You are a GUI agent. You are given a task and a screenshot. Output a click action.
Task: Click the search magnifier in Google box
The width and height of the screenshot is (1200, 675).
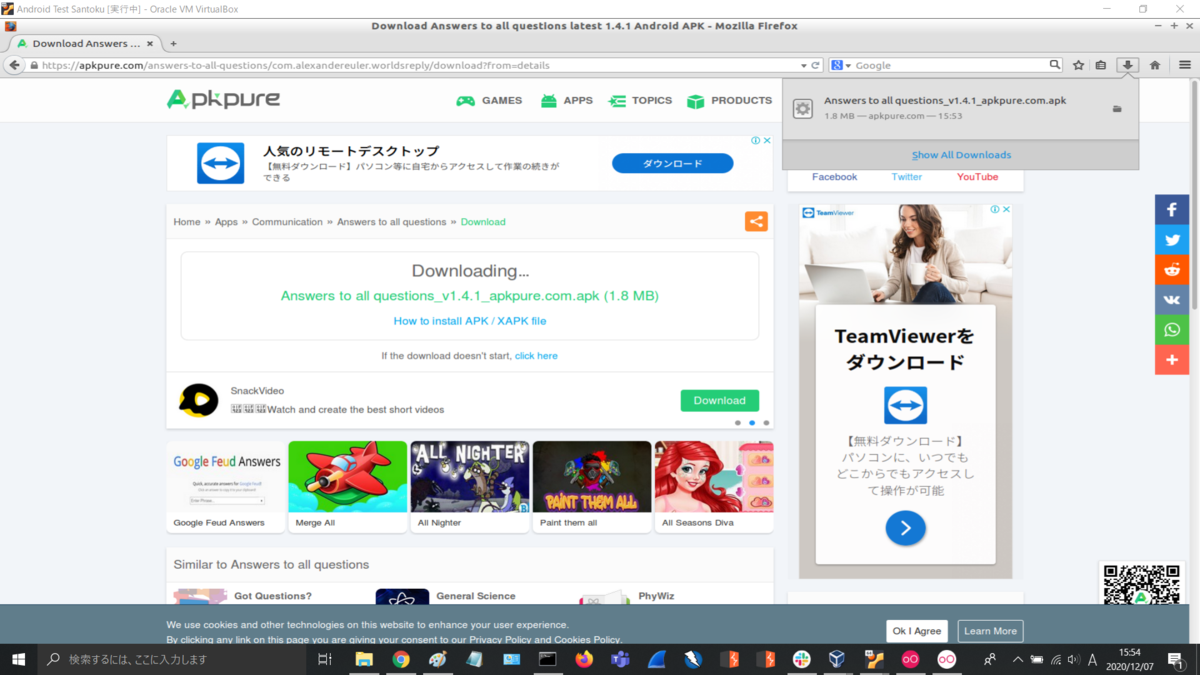(1055, 65)
